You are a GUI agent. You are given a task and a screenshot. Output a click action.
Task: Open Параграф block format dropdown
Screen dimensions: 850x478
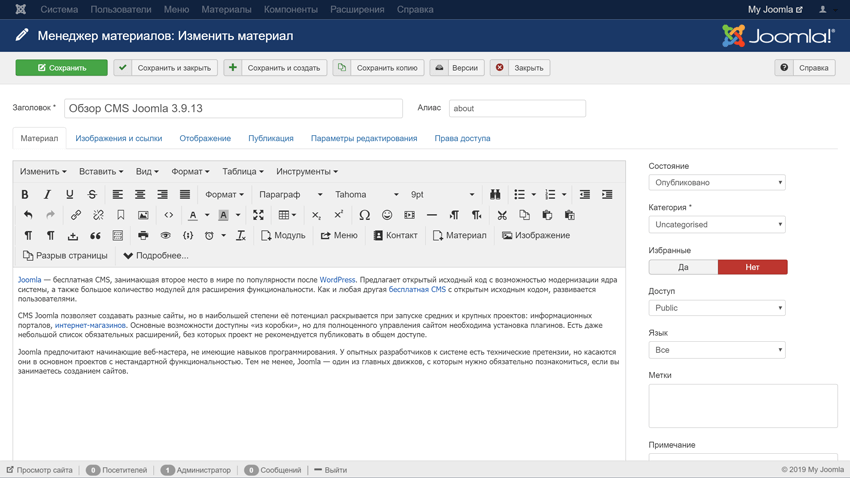290,195
